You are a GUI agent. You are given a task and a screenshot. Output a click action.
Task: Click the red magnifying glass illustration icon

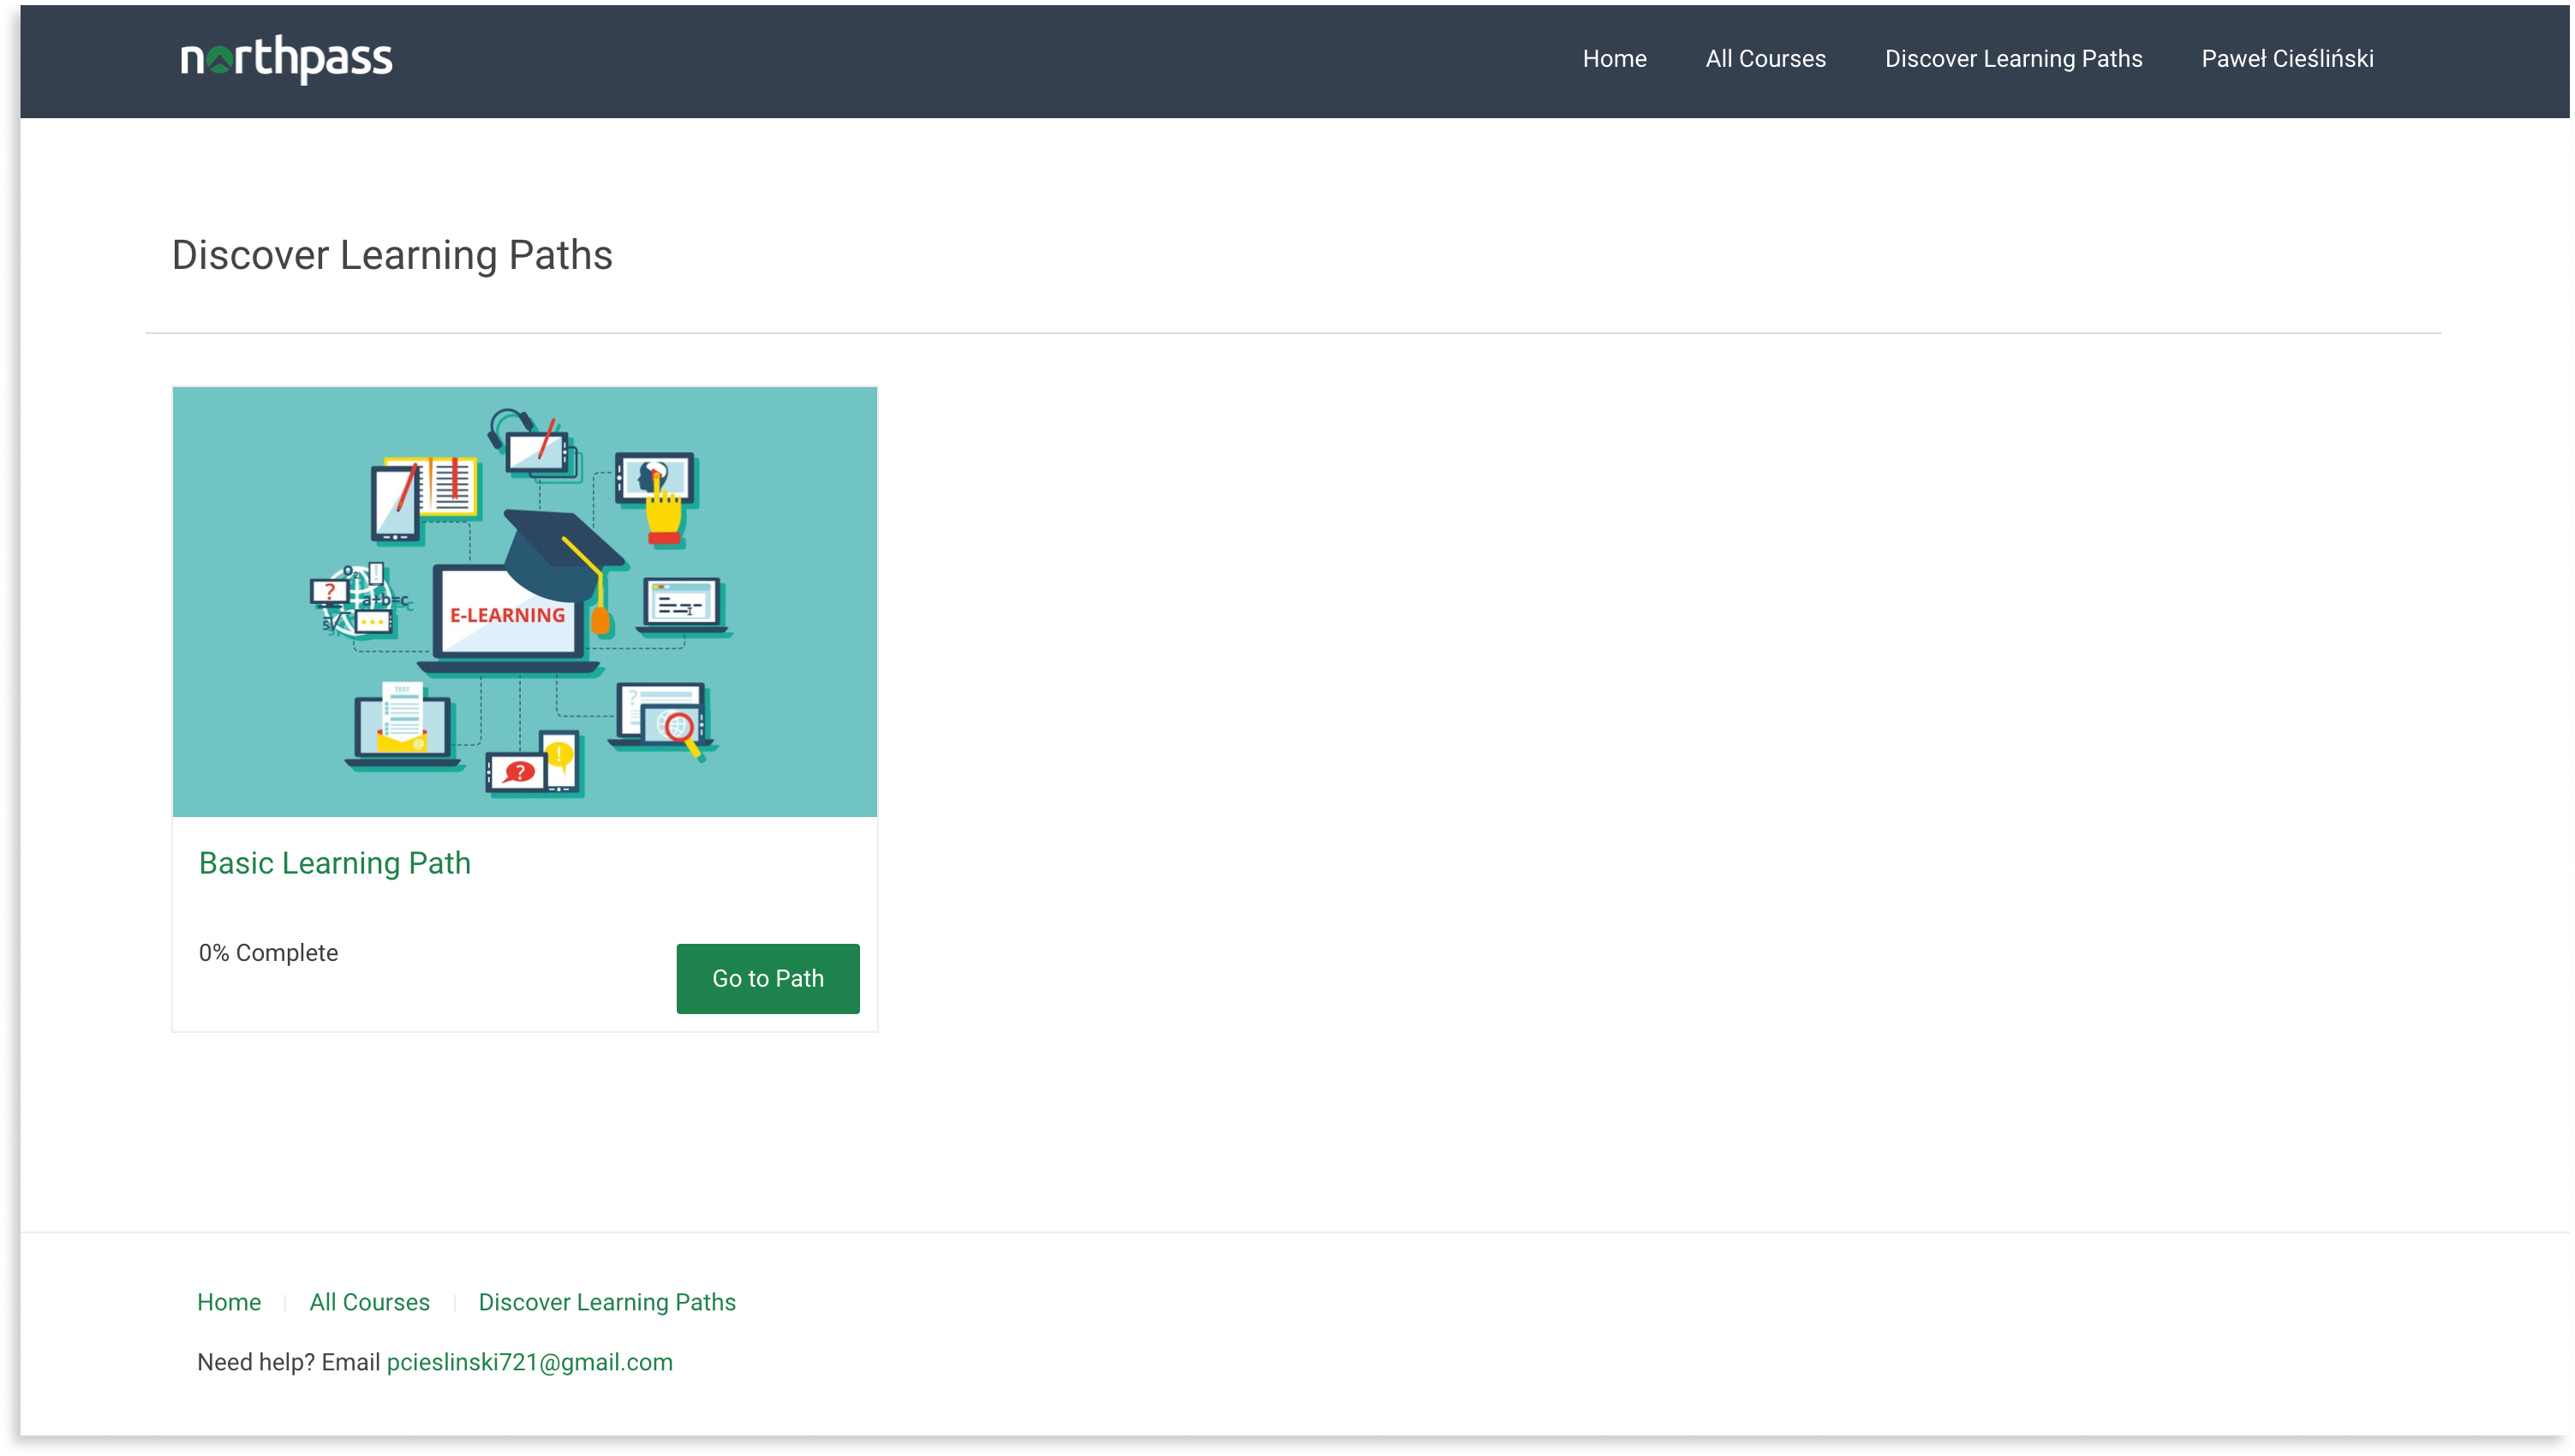(x=681, y=729)
